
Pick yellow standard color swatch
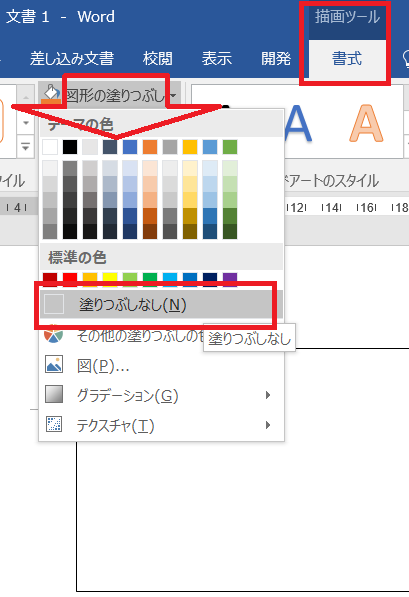(x=110, y=279)
